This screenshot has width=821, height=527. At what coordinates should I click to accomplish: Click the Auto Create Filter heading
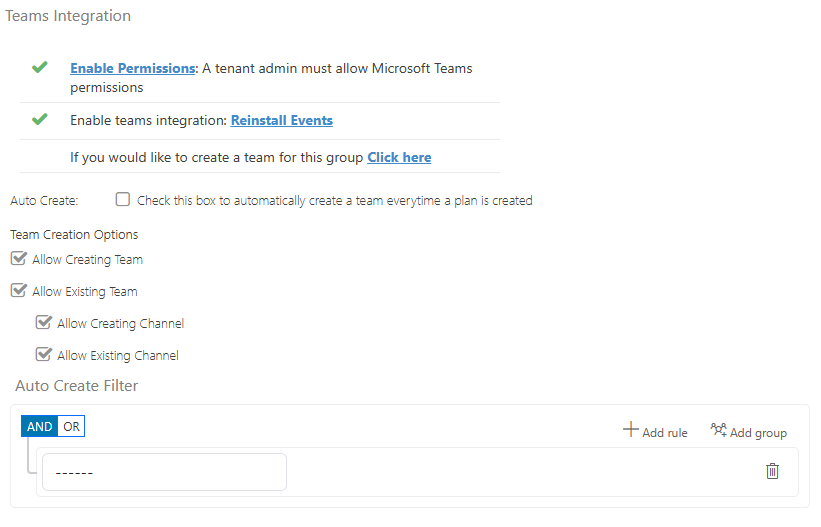point(76,386)
